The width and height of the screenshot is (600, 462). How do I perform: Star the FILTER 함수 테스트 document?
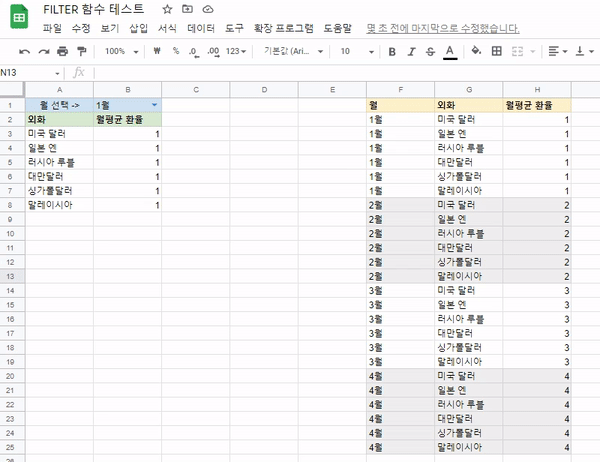167,9
